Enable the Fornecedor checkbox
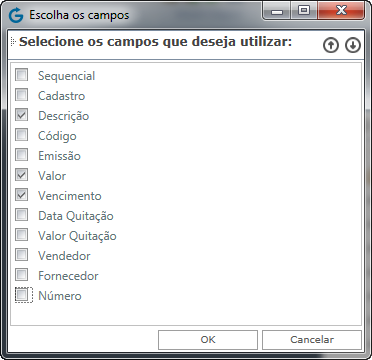Screen dimensions: 372x360 click(22, 275)
